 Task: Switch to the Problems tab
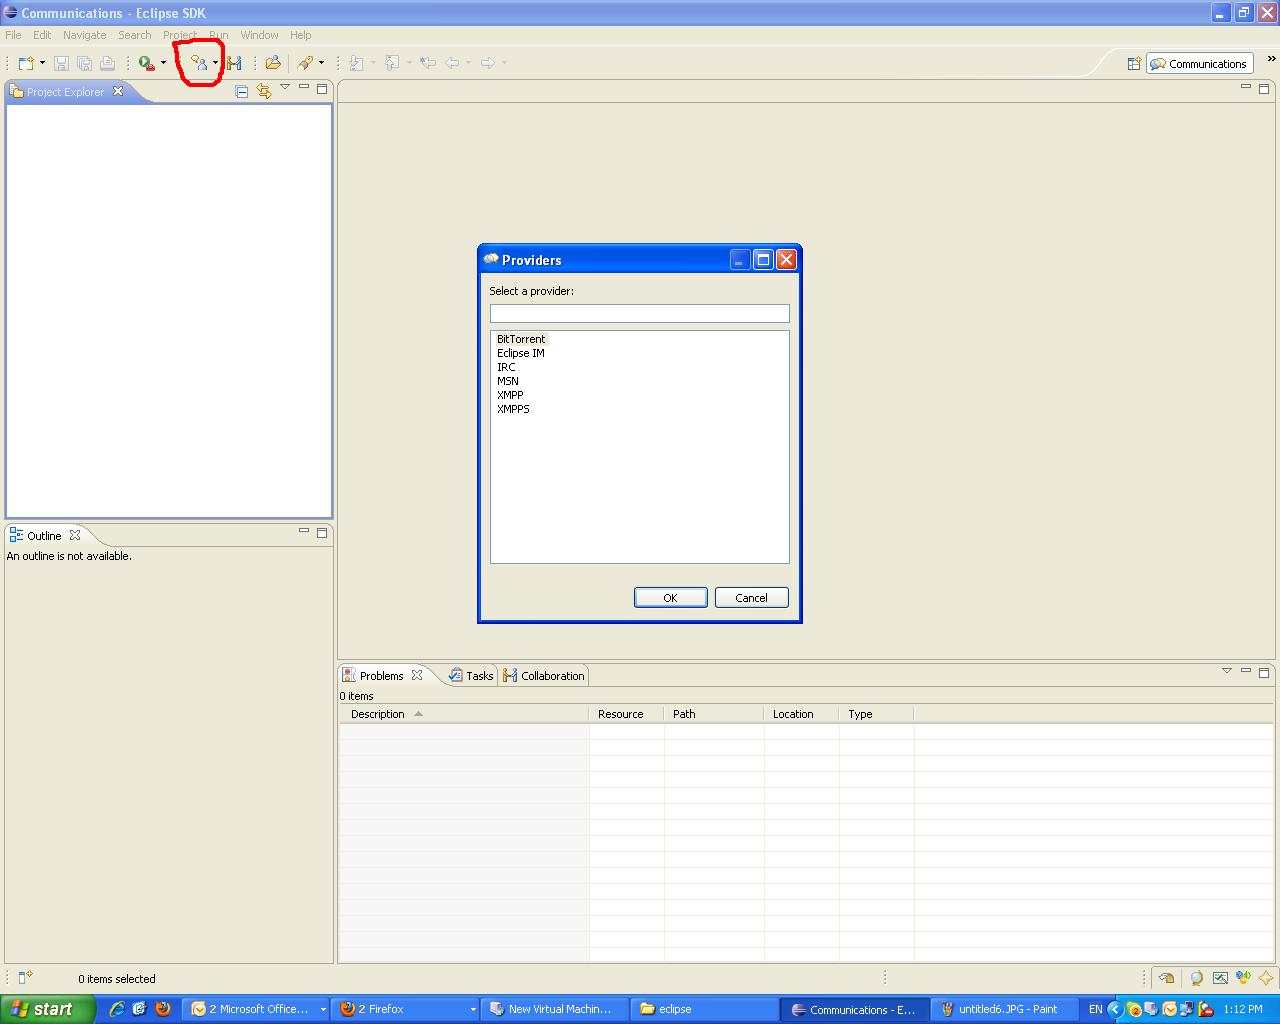383,676
